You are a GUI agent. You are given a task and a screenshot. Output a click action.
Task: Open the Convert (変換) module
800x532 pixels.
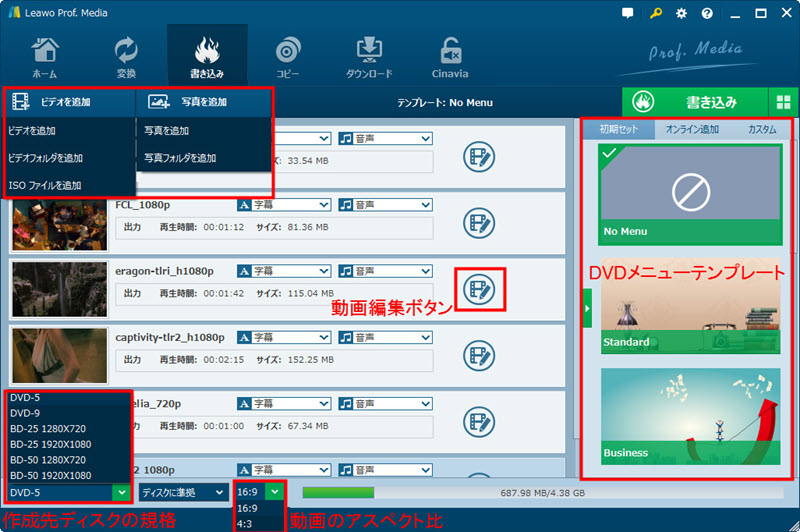(x=126, y=57)
